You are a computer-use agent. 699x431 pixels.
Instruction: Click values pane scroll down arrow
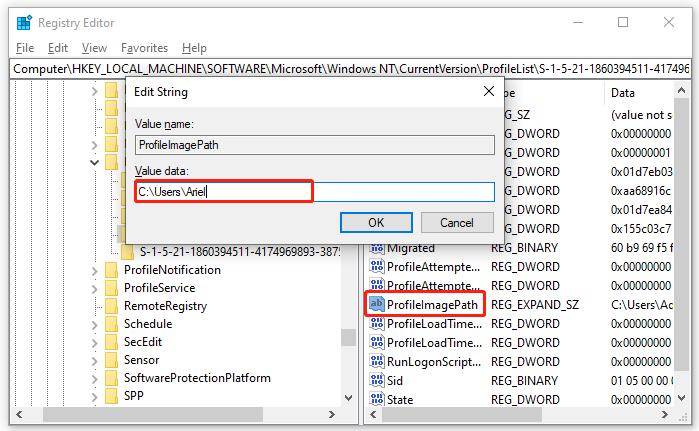[x=681, y=398]
